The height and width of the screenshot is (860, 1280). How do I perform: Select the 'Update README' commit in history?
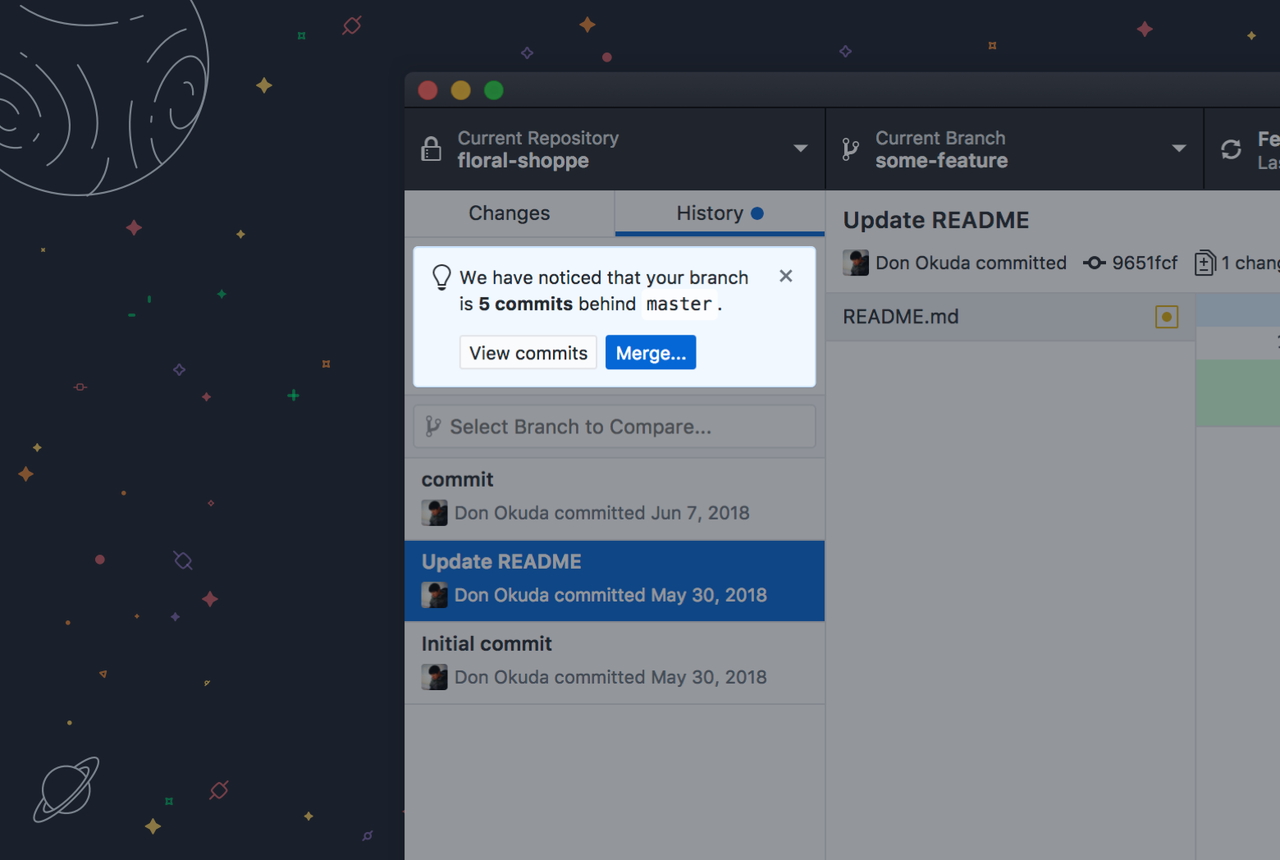[x=615, y=581]
